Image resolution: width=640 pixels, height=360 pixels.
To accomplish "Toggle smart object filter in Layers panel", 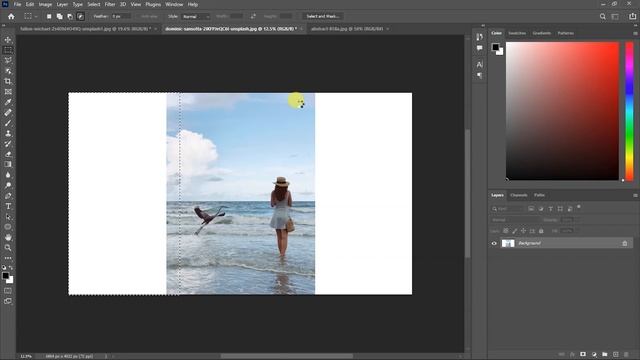I will point(570,209).
